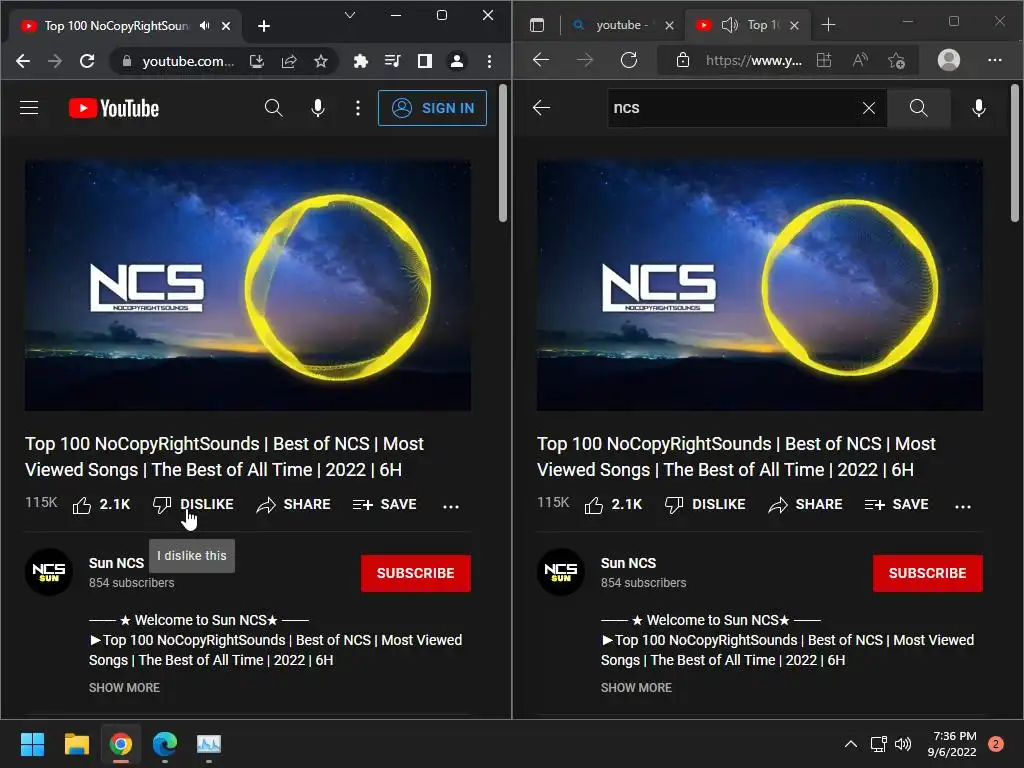Subscribe to Sun NCS in Edge window
Image resolution: width=1024 pixels, height=768 pixels.
click(x=927, y=573)
